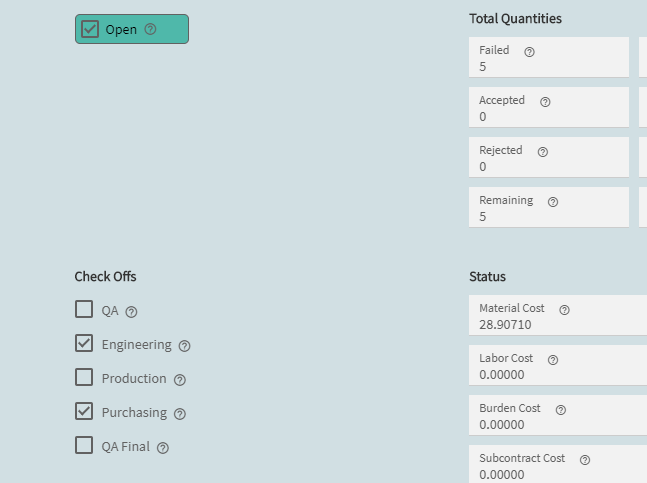Click help icon next to Failed
Viewport: 647px width, 483px height.
point(529,52)
